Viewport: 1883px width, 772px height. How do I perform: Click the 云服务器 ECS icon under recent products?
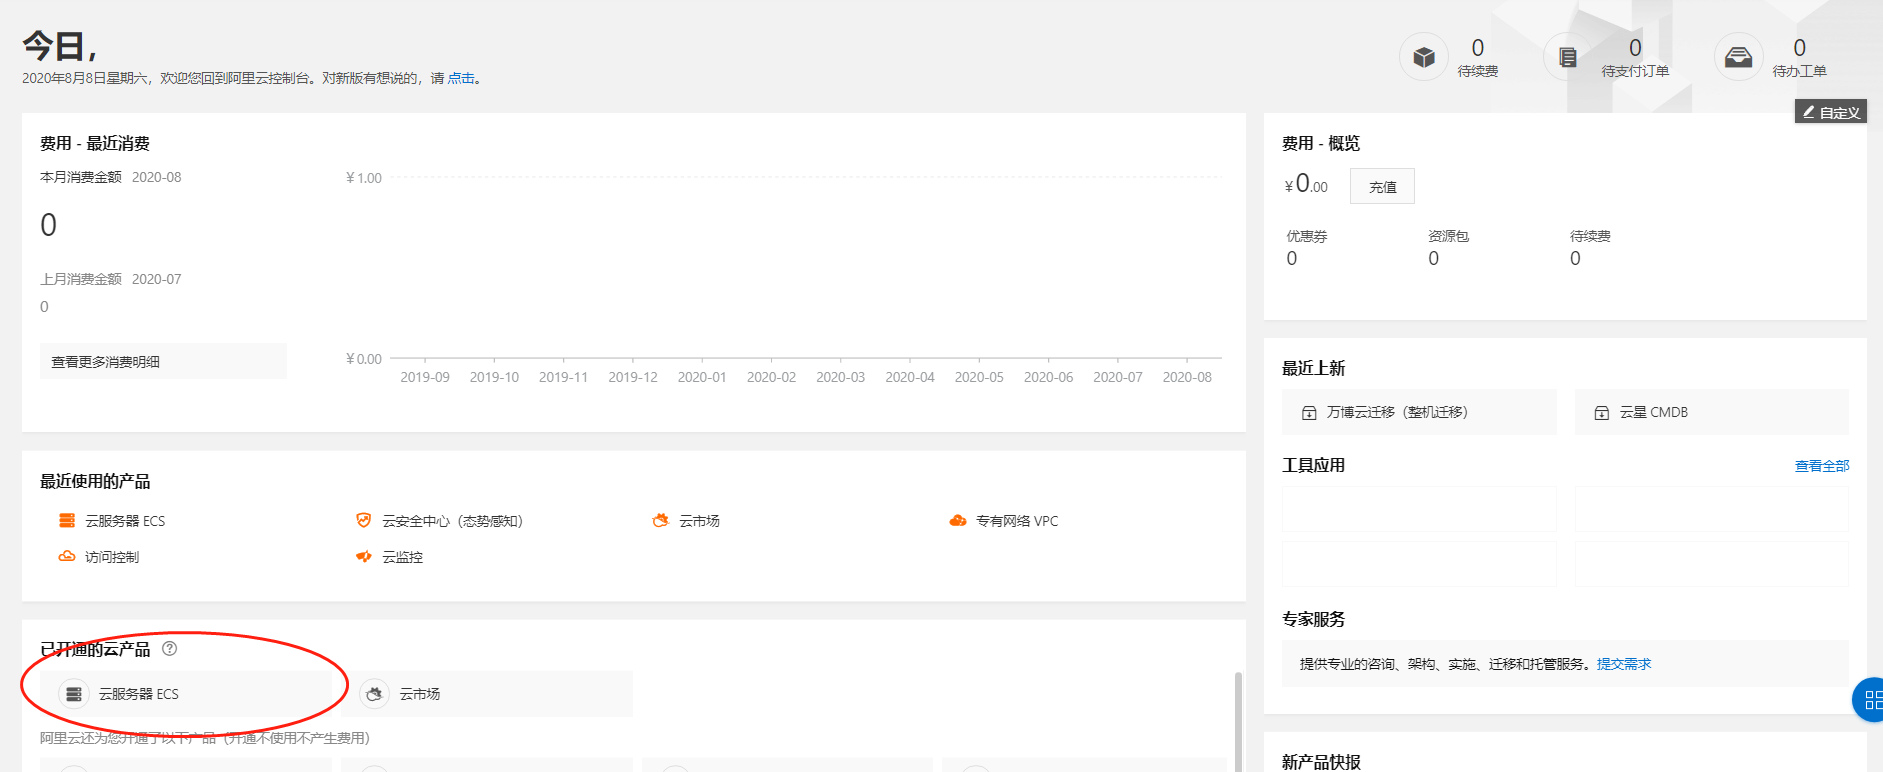(x=67, y=520)
